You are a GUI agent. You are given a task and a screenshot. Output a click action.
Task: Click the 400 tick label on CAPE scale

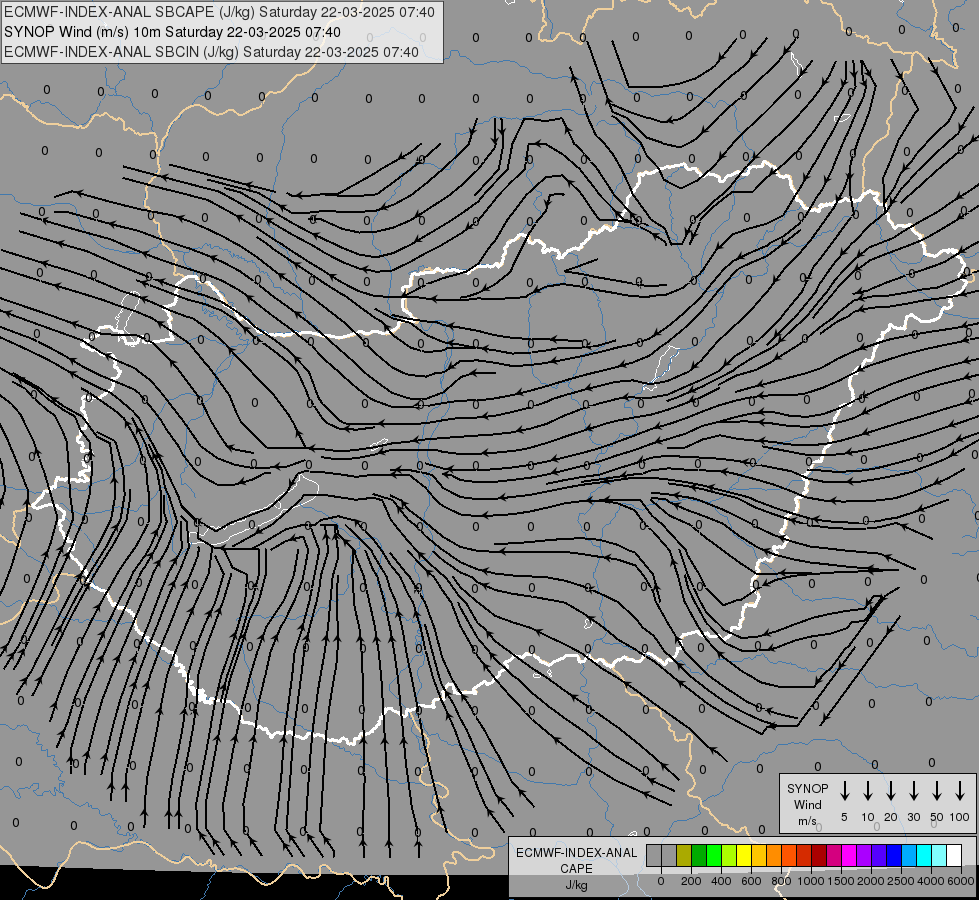[x=721, y=881]
